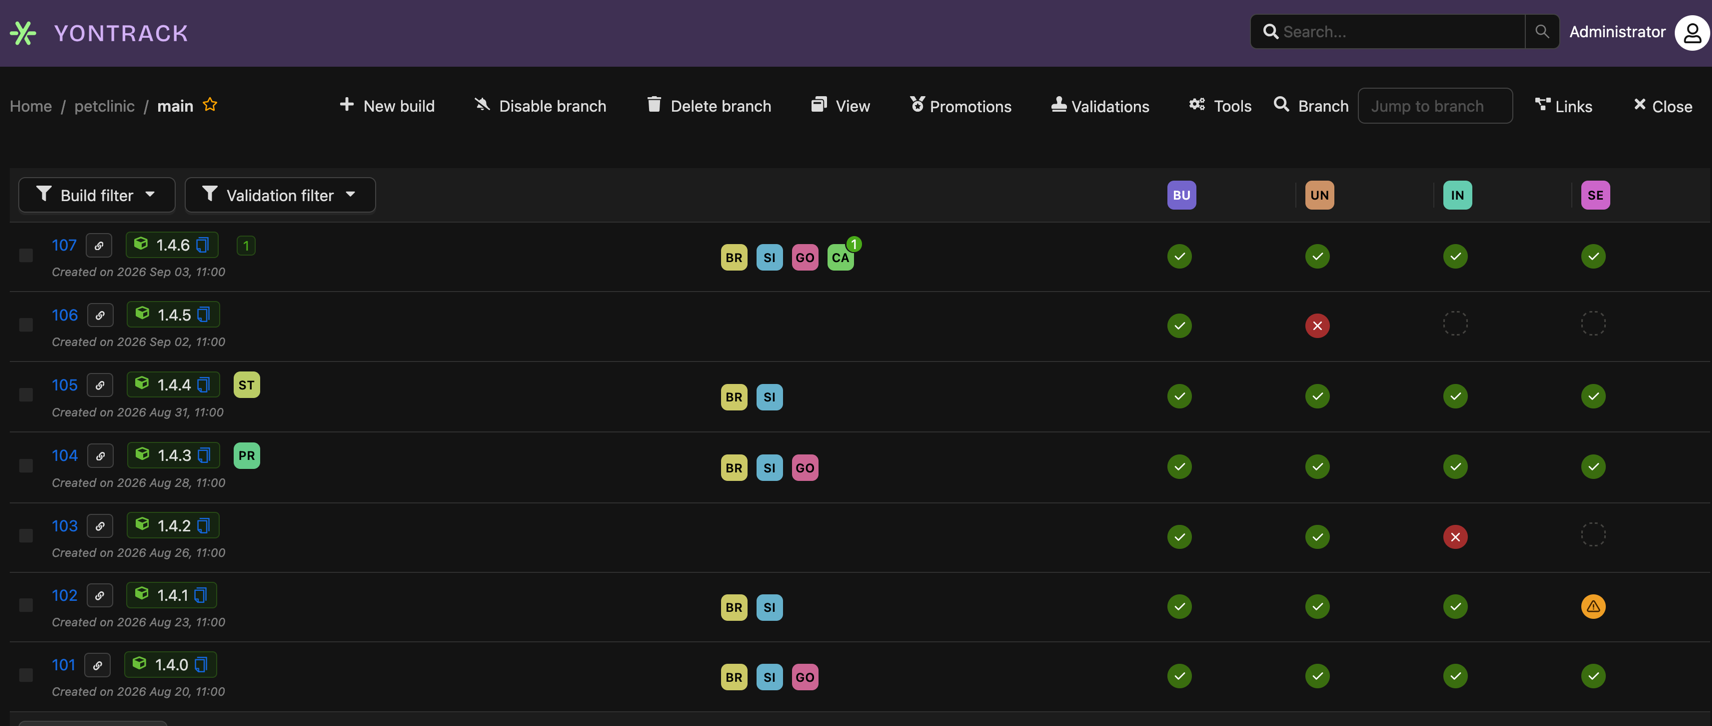The height and width of the screenshot is (726, 1712).
Task: Click the favorite star next to main
Action: [210, 105]
